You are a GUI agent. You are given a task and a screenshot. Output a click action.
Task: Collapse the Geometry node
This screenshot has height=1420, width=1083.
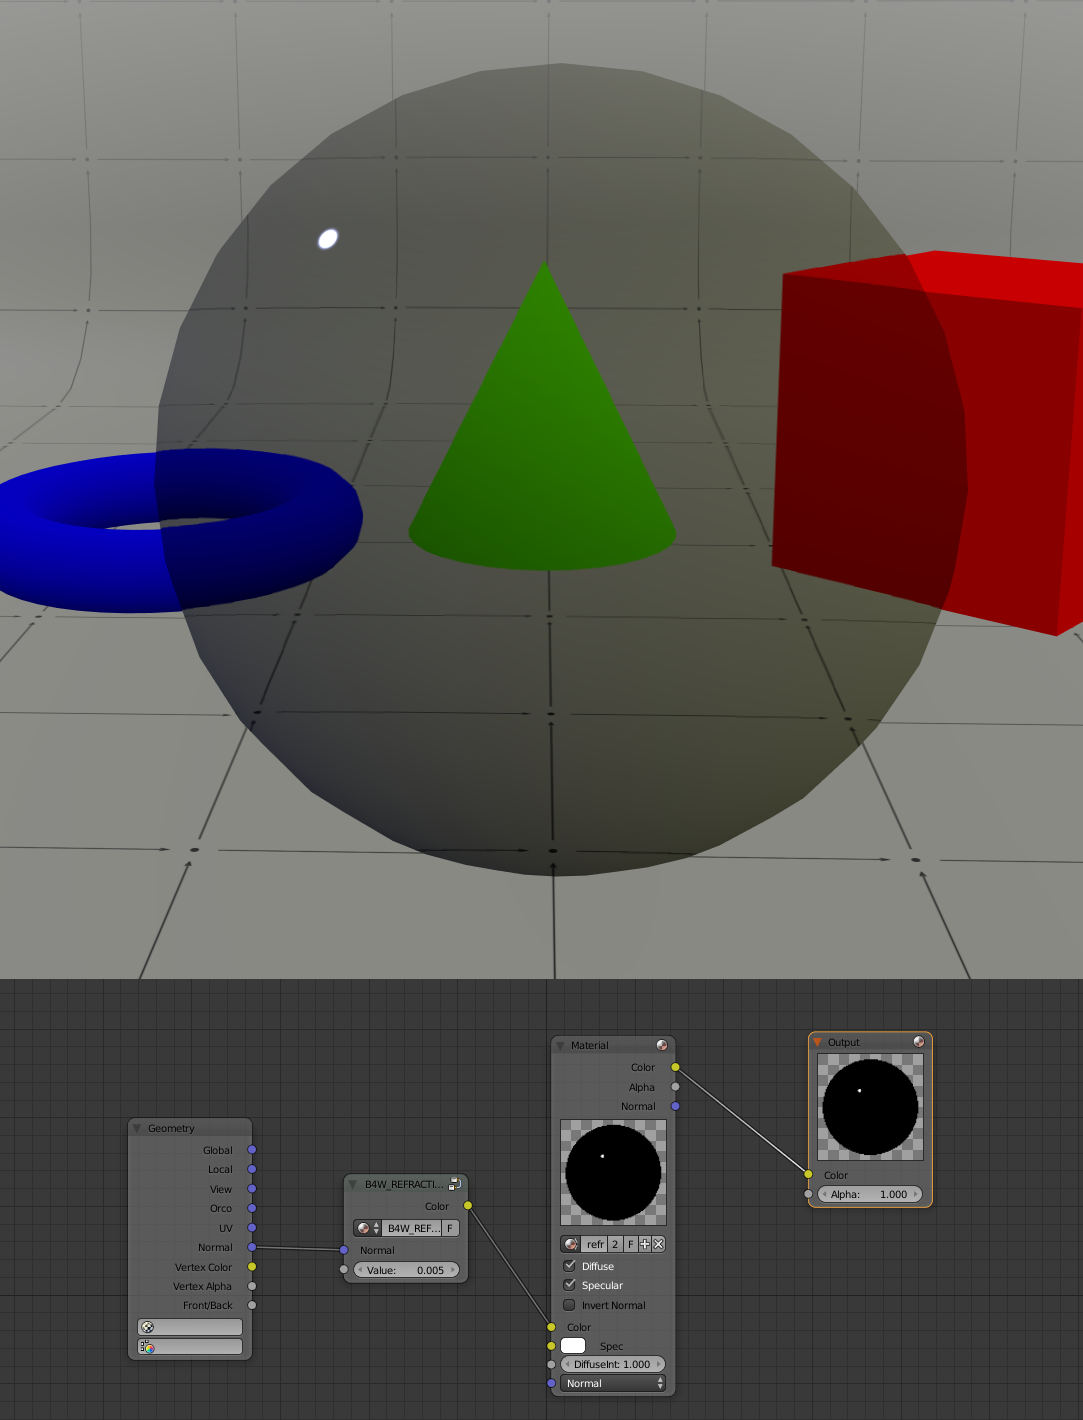137,1128
